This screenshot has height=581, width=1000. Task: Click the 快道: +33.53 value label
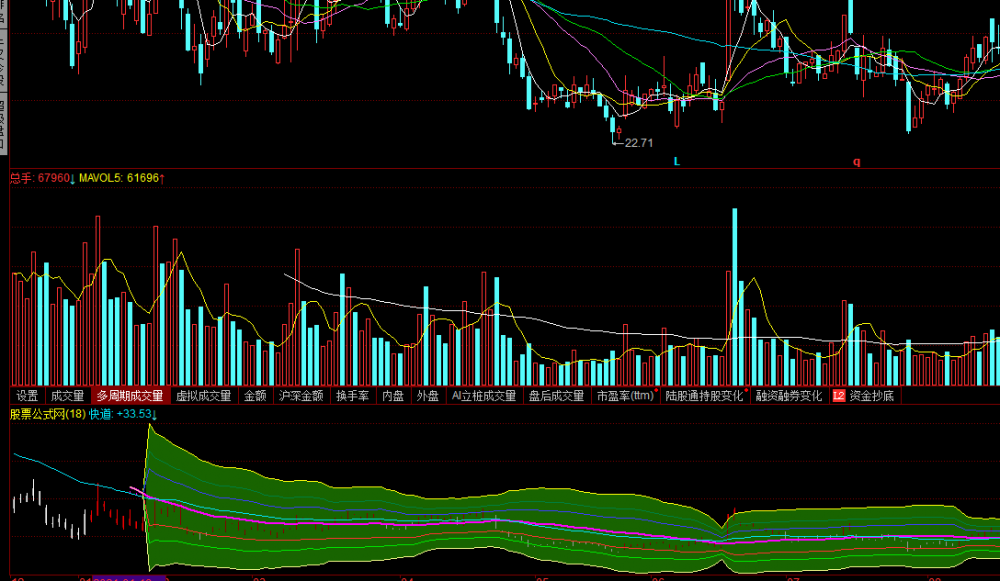tap(123, 414)
